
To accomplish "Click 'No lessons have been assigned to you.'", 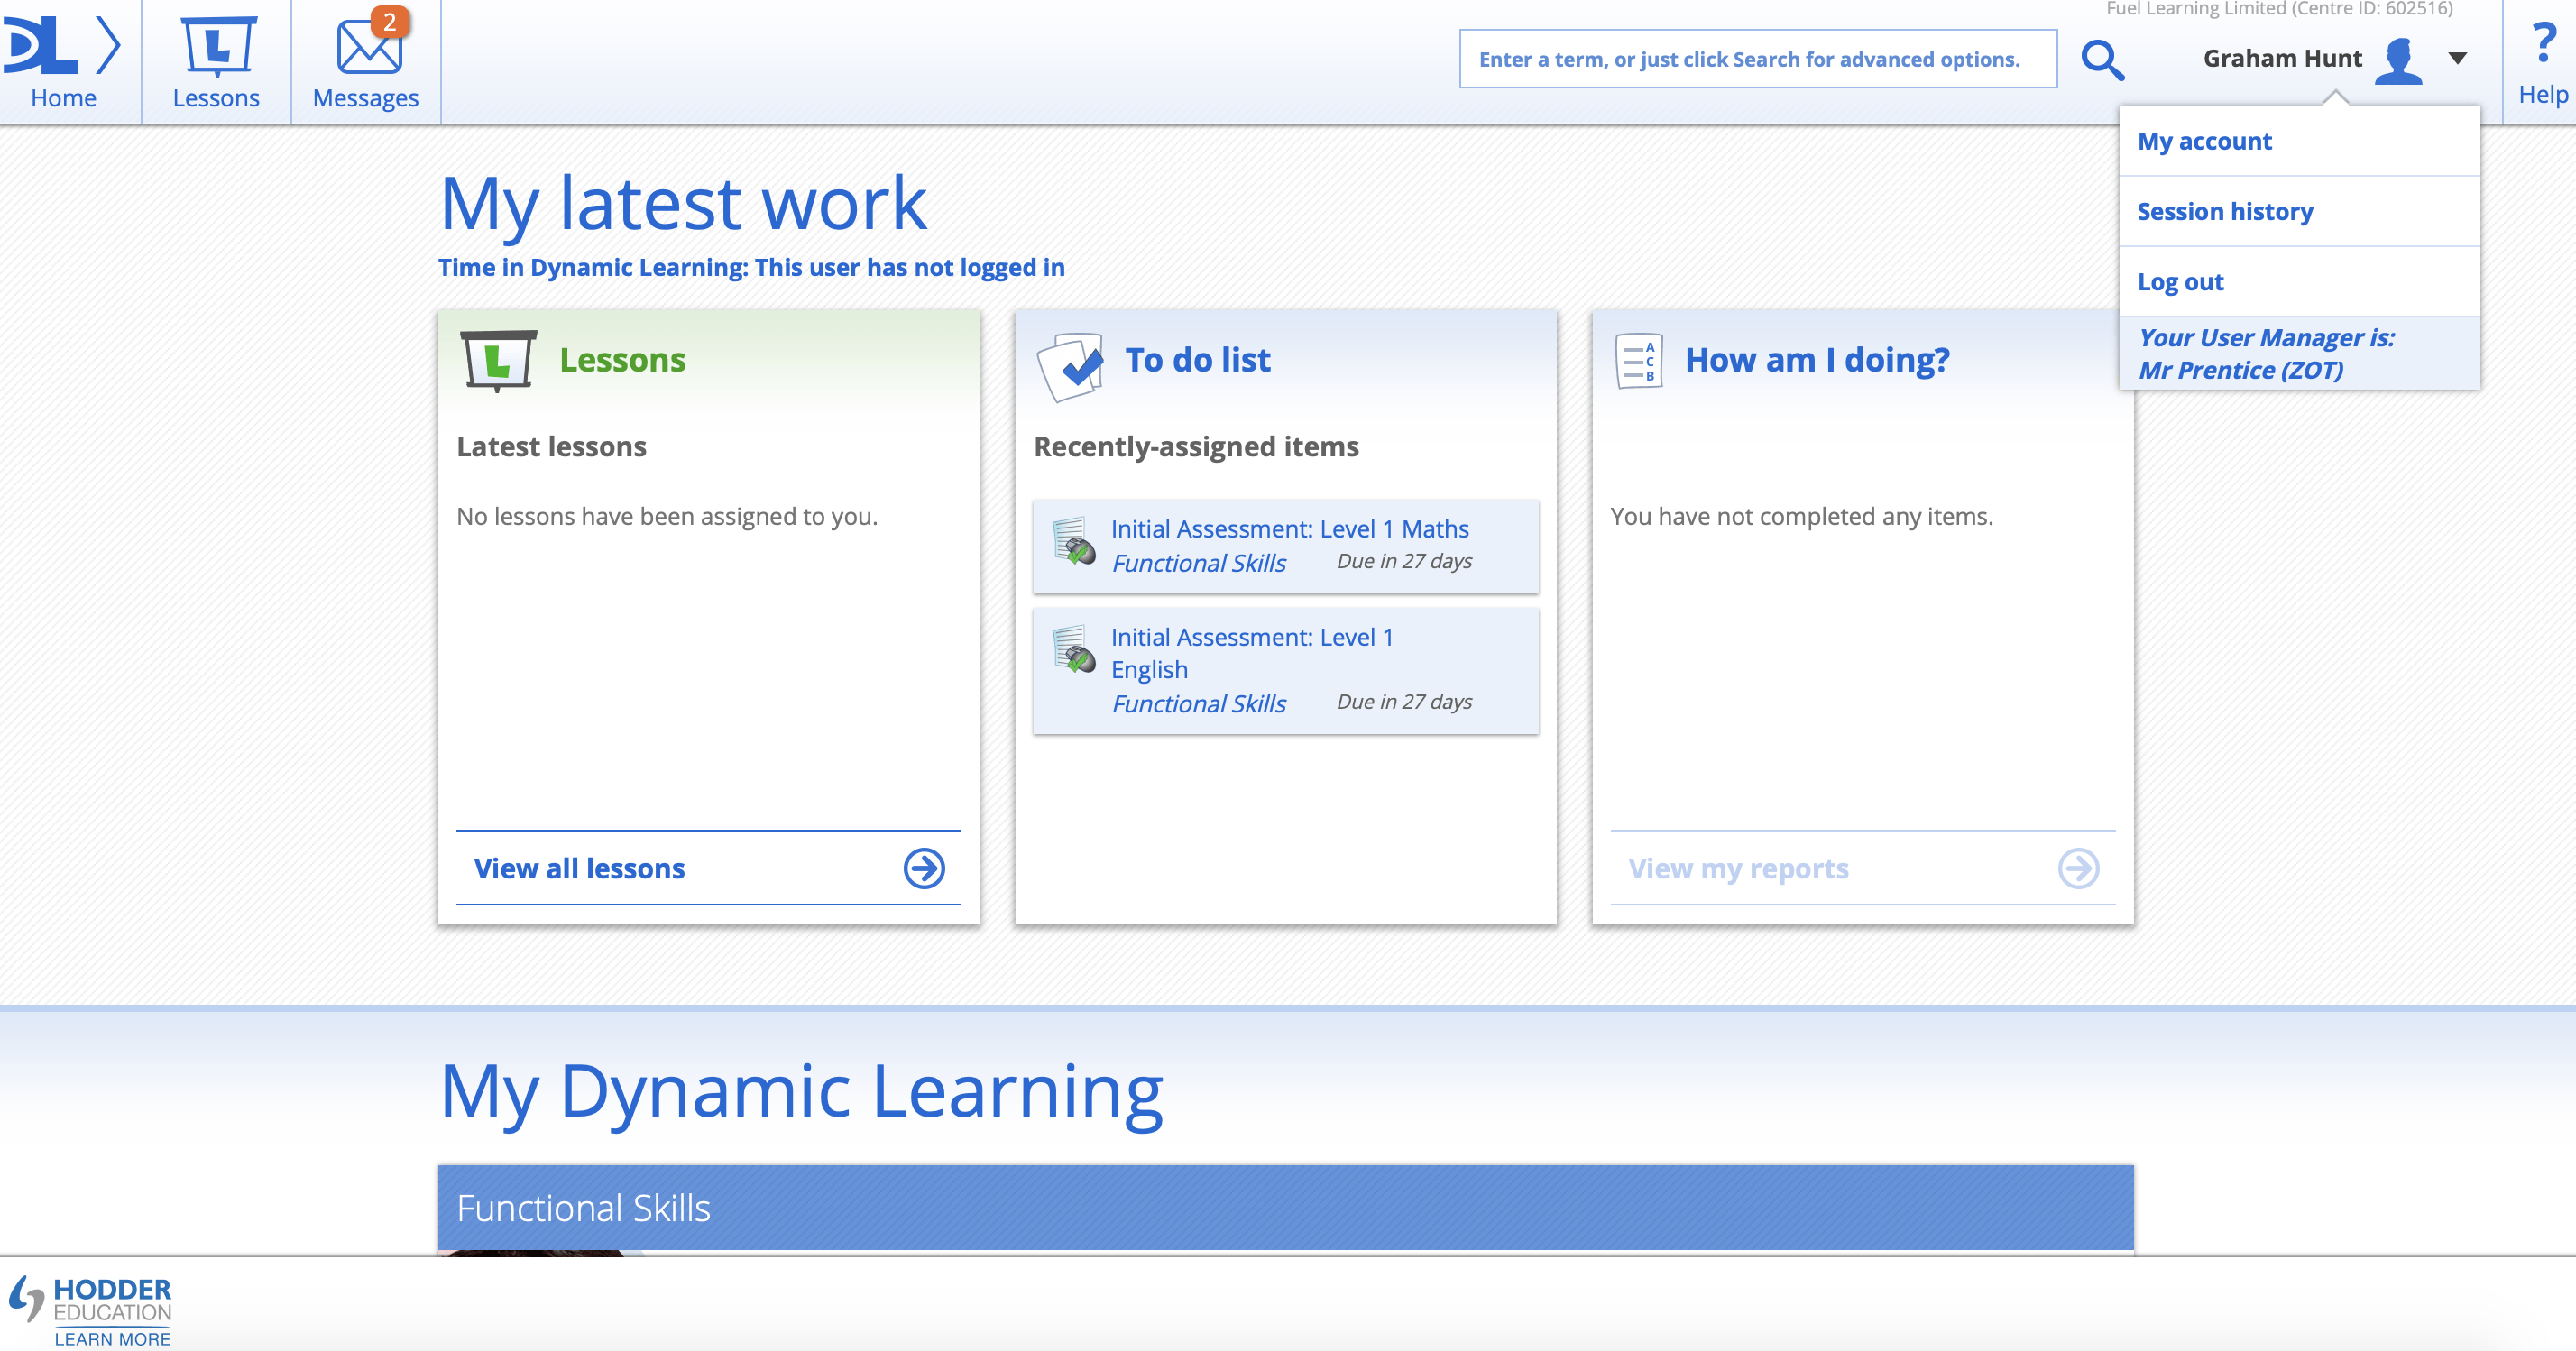I will [x=667, y=516].
